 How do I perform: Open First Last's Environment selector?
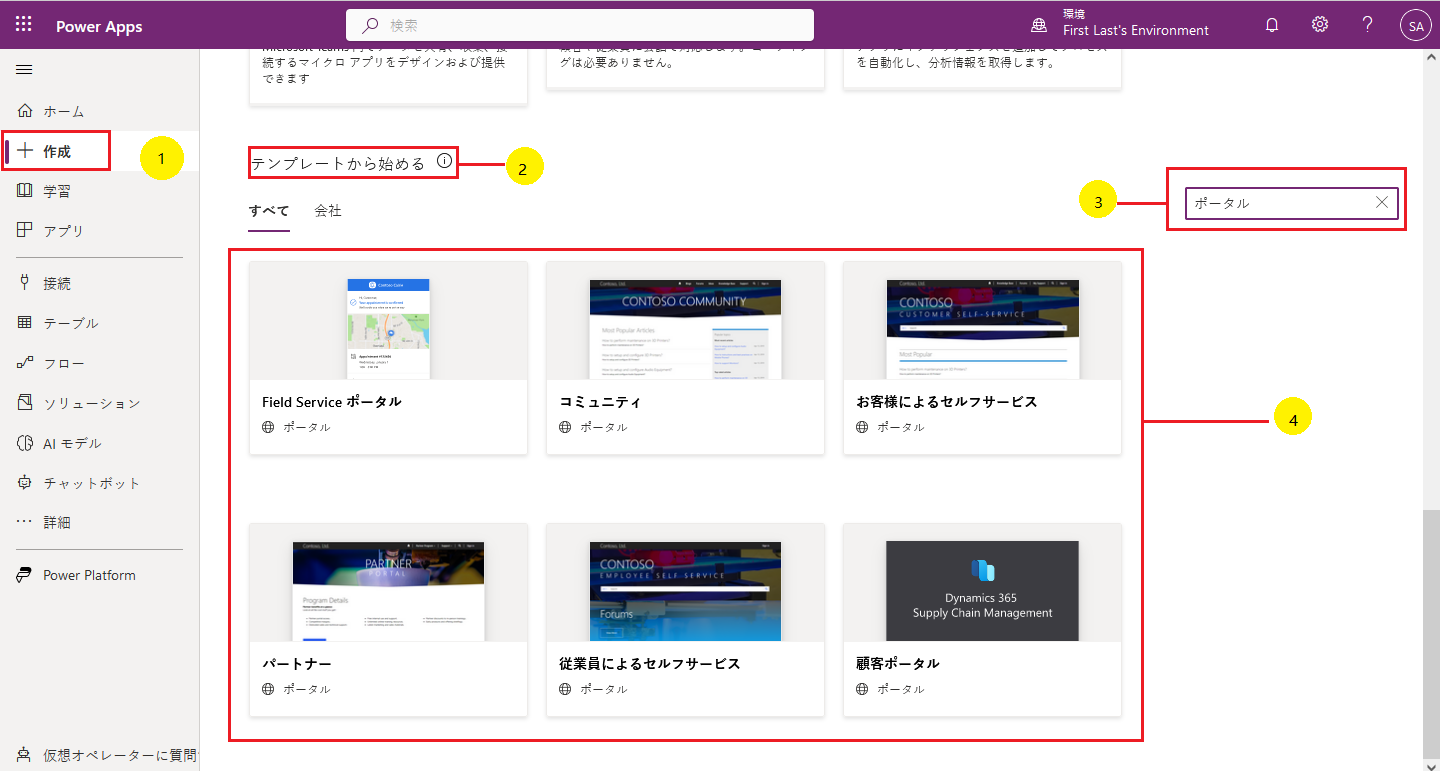click(1136, 31)
